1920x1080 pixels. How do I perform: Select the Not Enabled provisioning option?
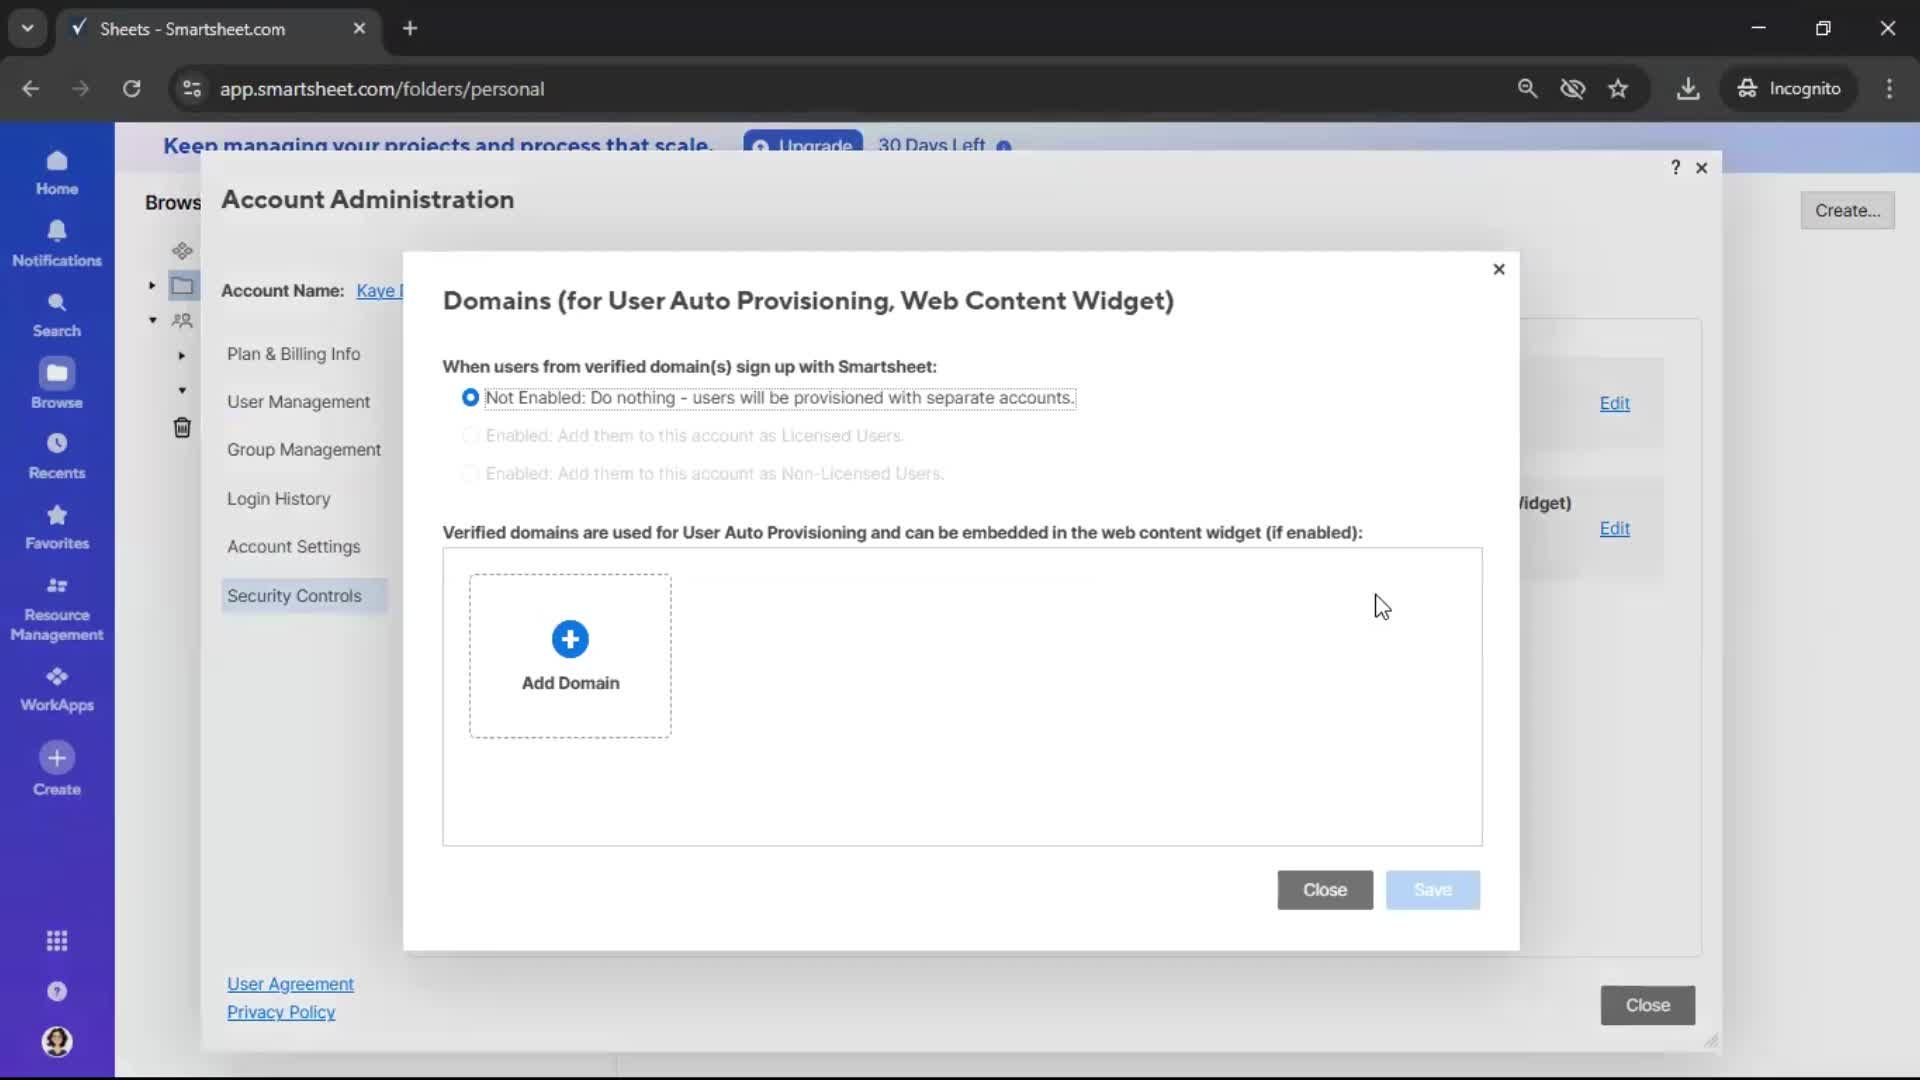(x=470, y=398)
